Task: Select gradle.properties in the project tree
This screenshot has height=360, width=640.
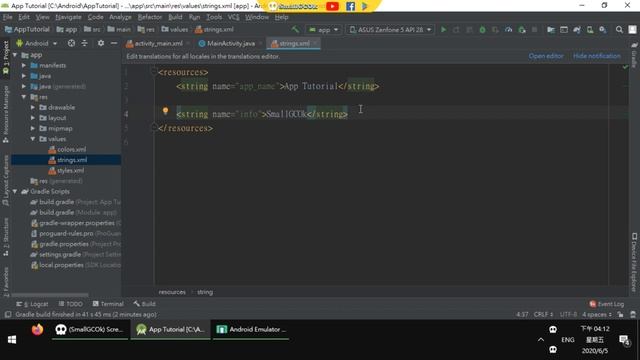Action: click(64, 244)
